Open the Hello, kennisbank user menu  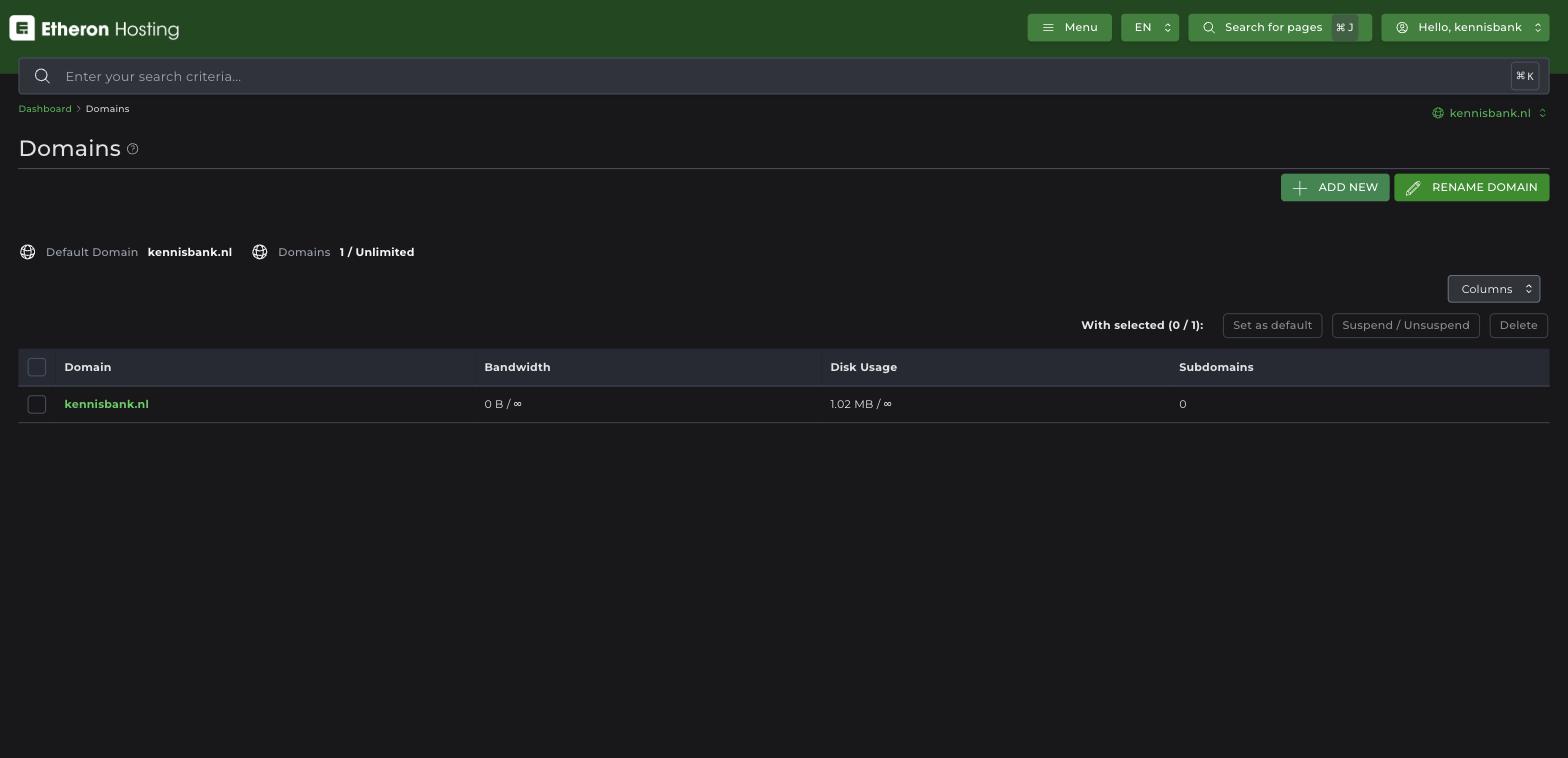tap(1465, 28)
